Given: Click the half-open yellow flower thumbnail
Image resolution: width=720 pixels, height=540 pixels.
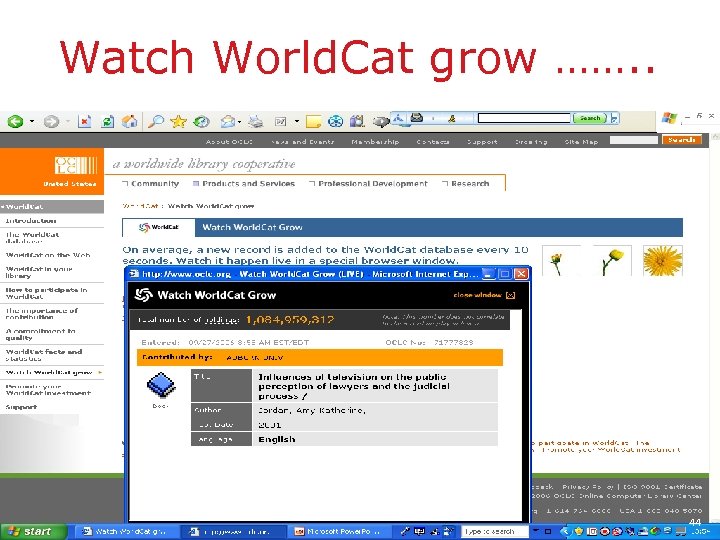Looking at the screenshot, I should 613,261.
